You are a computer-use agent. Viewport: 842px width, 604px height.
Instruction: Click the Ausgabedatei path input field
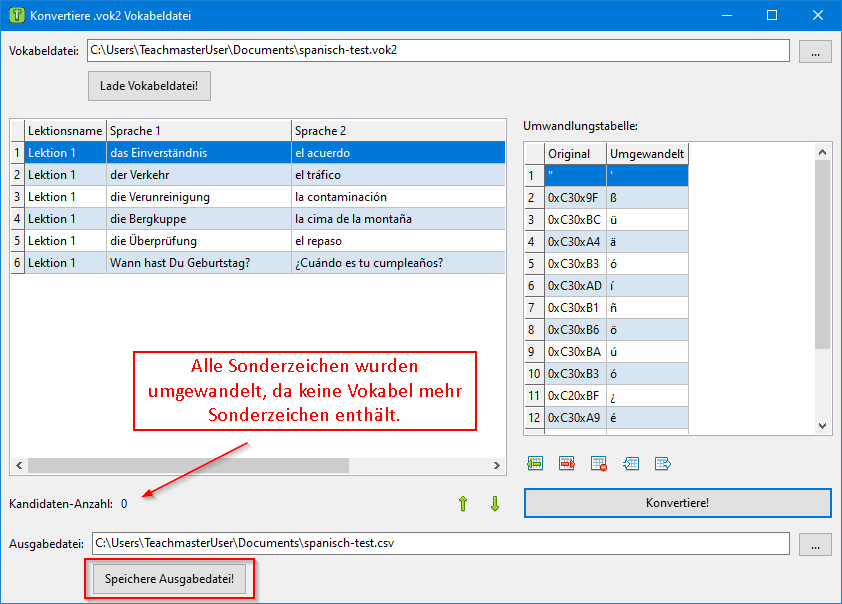point(440,544)
